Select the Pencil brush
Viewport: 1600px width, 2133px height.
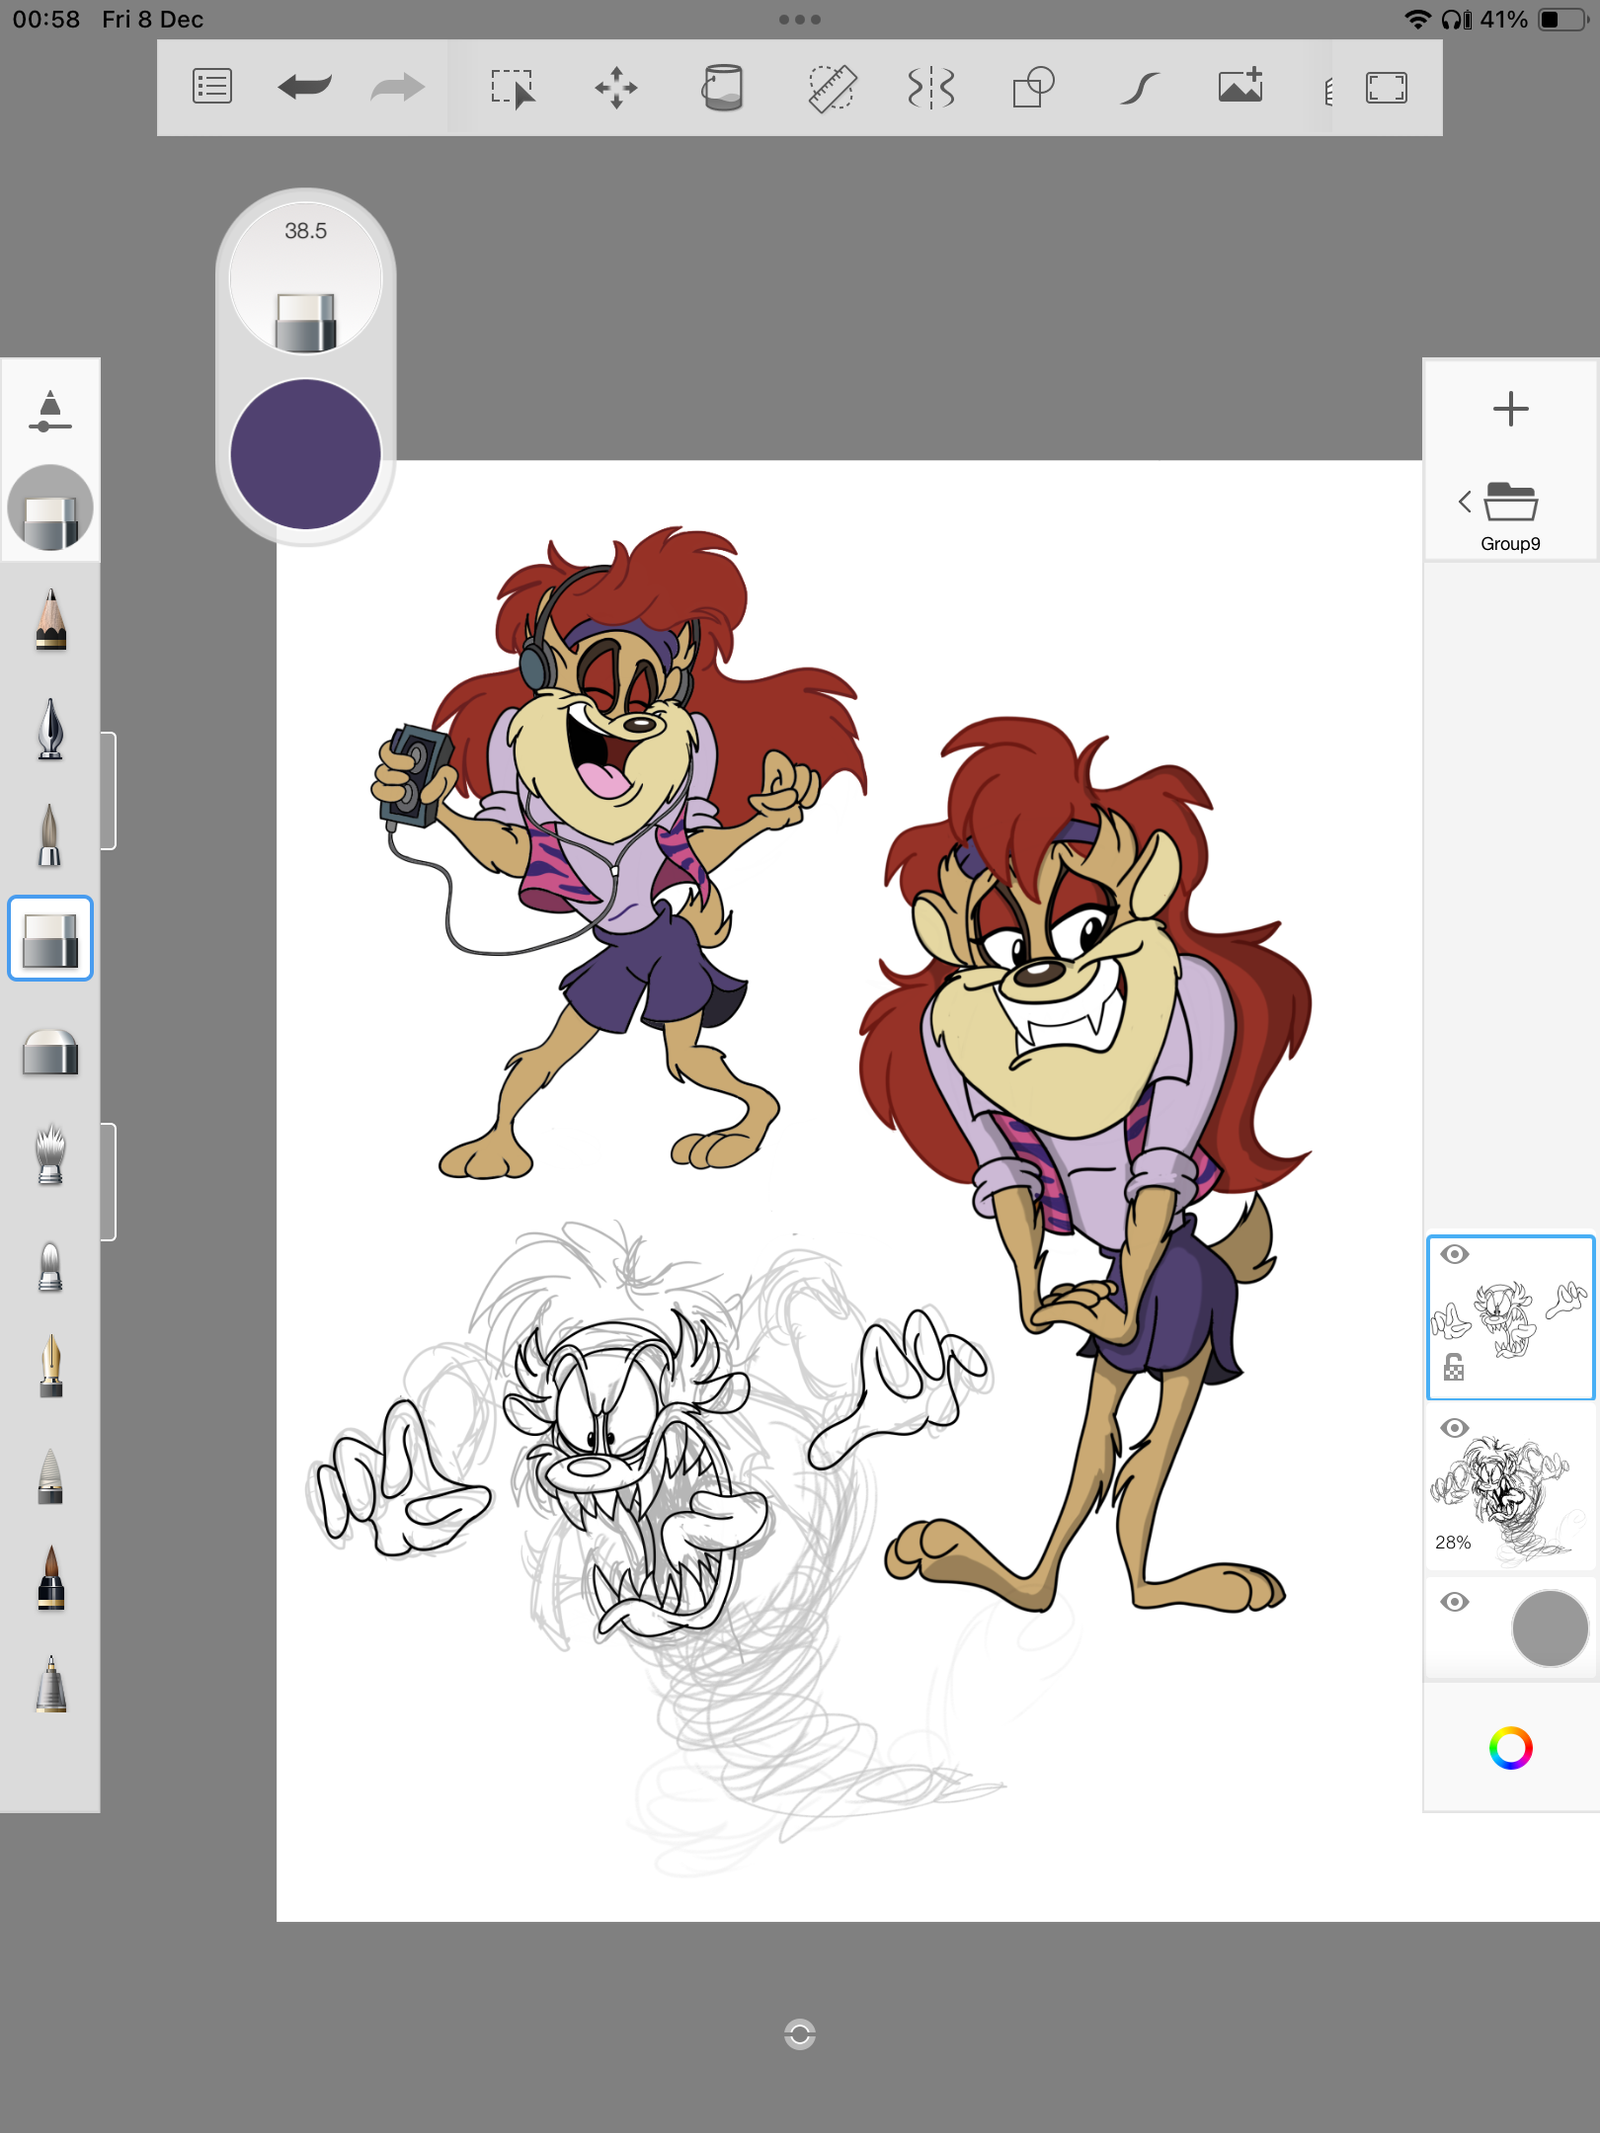(50, 620)
